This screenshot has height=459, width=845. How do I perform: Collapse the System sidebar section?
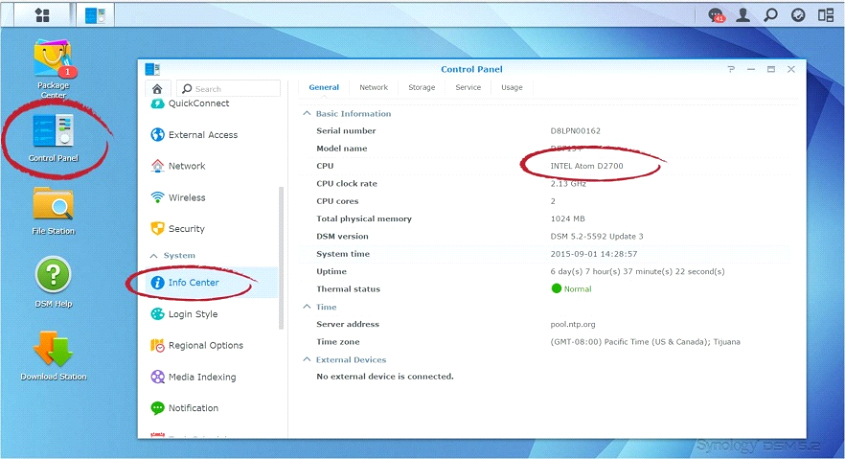click(154, 256)
